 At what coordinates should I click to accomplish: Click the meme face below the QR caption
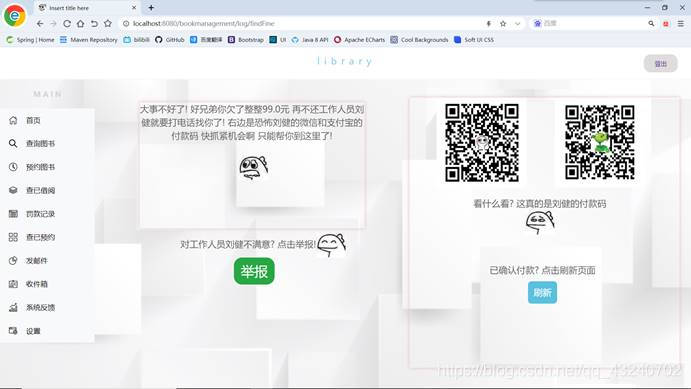(x=540, y=222)
